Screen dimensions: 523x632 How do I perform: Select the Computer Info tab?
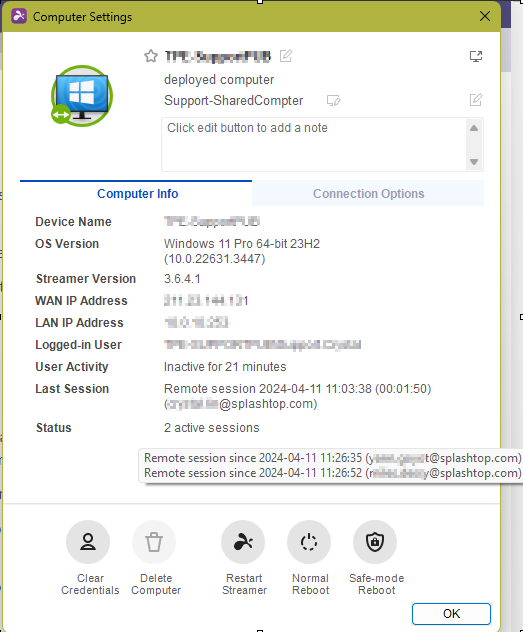point(136,193)
